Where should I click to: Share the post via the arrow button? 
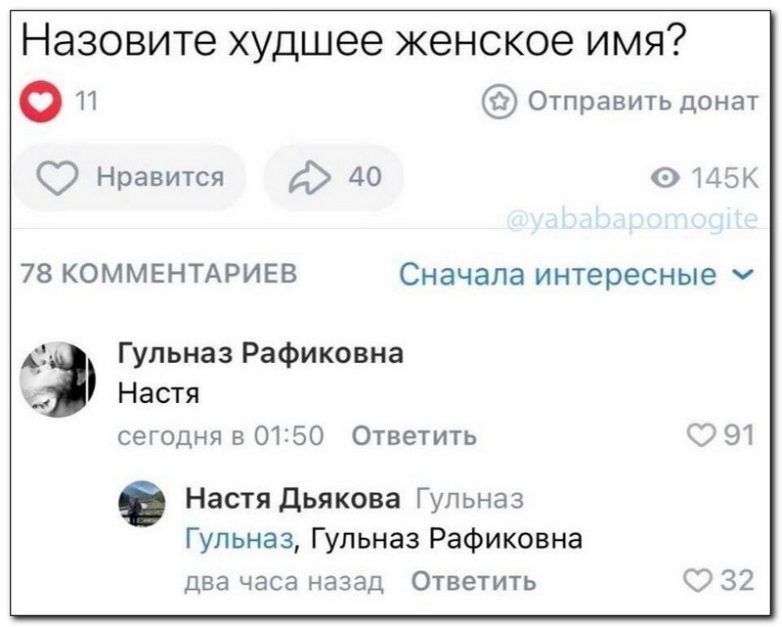(332, 177)
